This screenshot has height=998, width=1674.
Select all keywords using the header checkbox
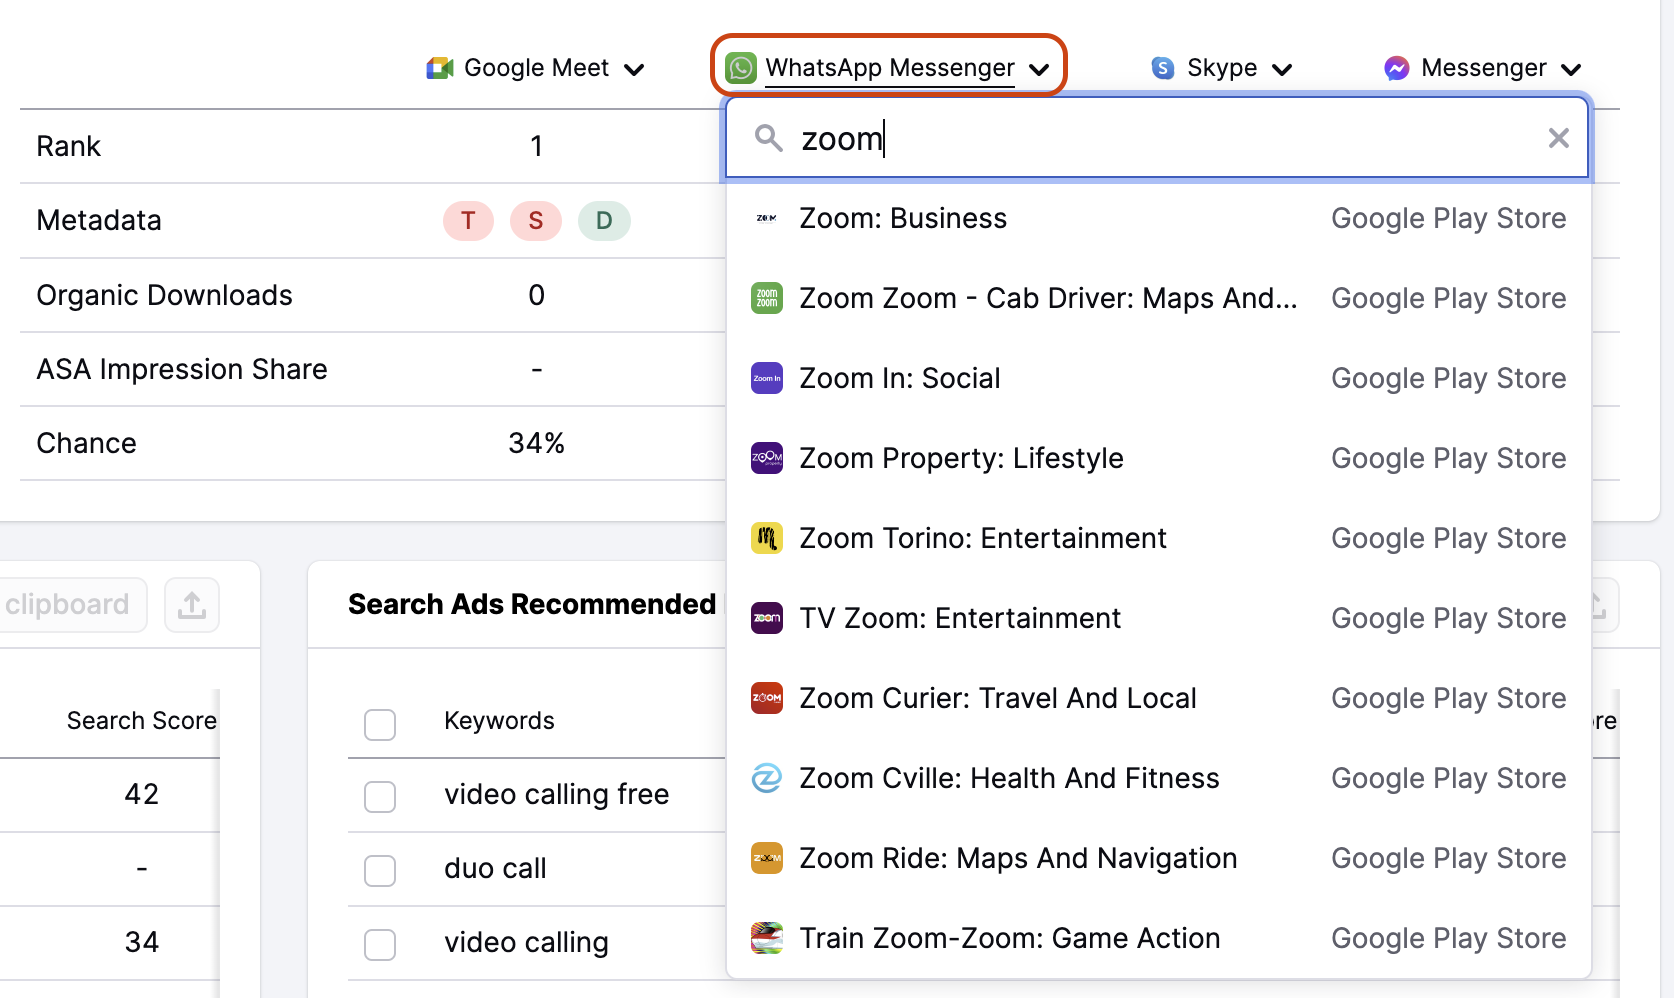coord(380,724)
